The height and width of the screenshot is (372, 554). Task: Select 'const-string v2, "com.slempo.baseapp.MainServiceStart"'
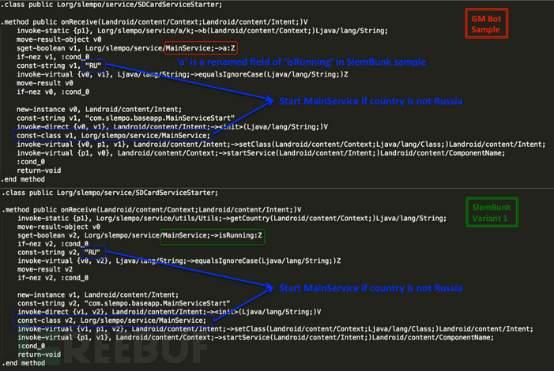tap(124, 303)
